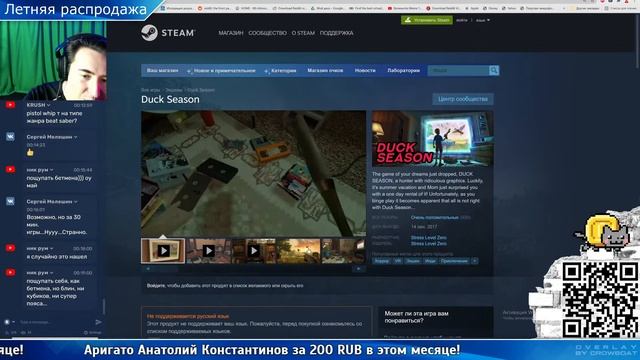Click the 'Центр сообщества' button
This screenshot has height=360, width=640.
click(x=463, y=99)
